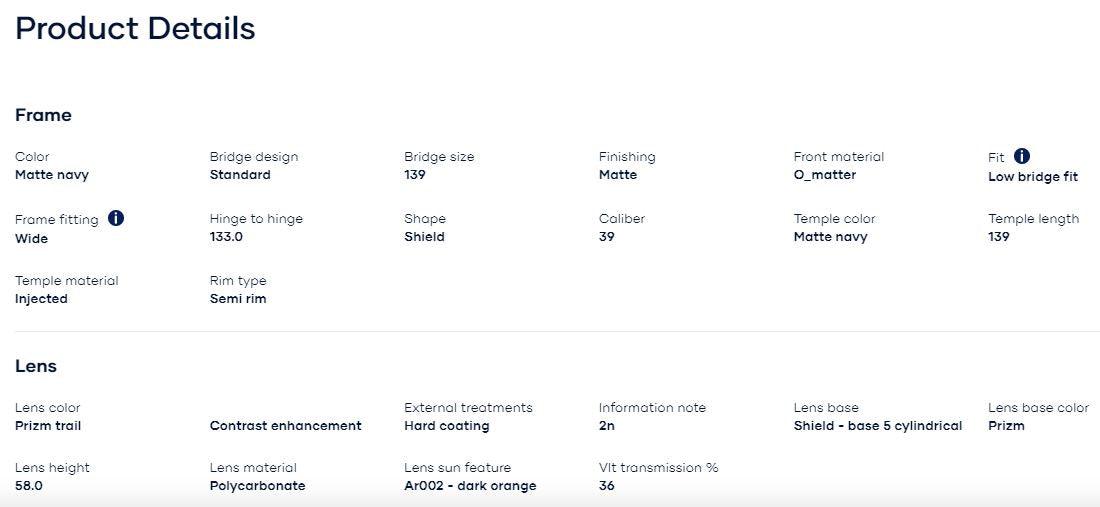Select the Semi rim type value
The width and height of the screenshot is (1100, 507).
click(x=238, y=299)
